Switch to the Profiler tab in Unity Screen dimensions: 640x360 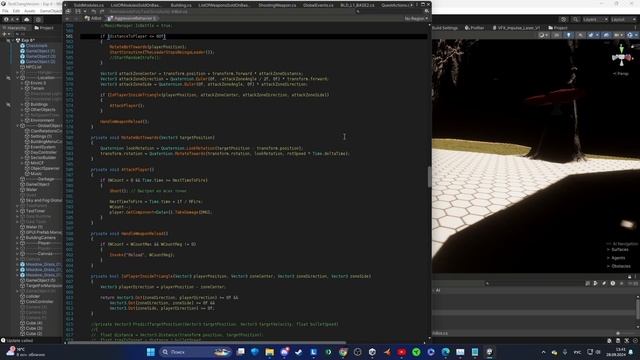474,28
